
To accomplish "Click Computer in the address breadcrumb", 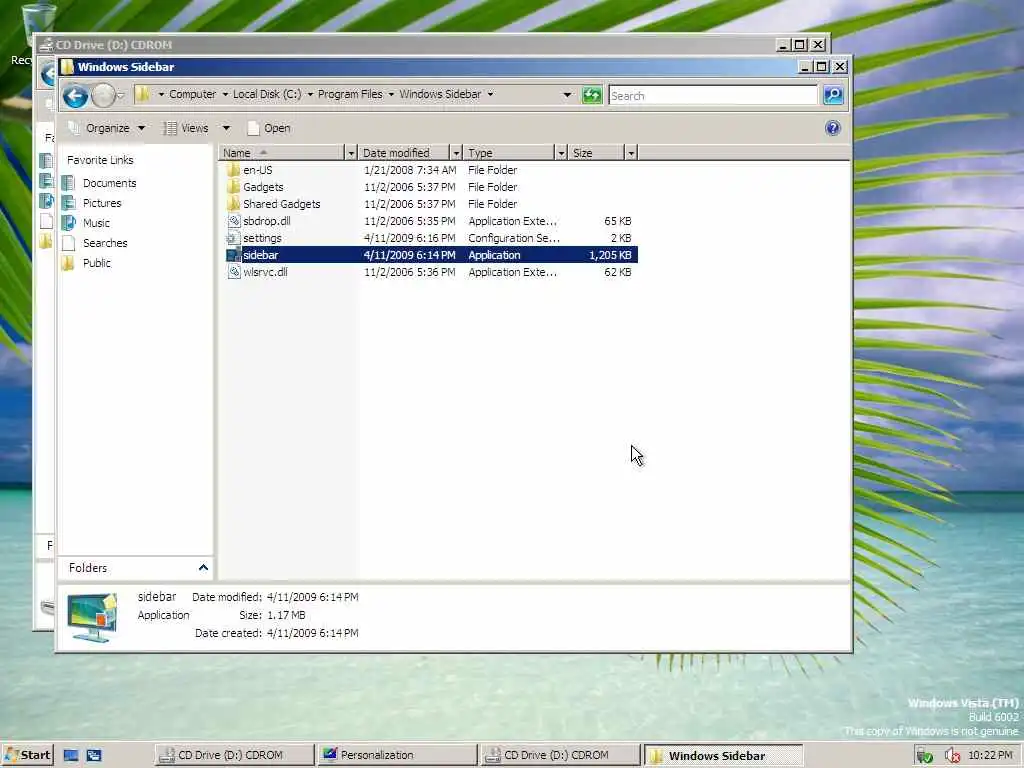I will [192, 95].
